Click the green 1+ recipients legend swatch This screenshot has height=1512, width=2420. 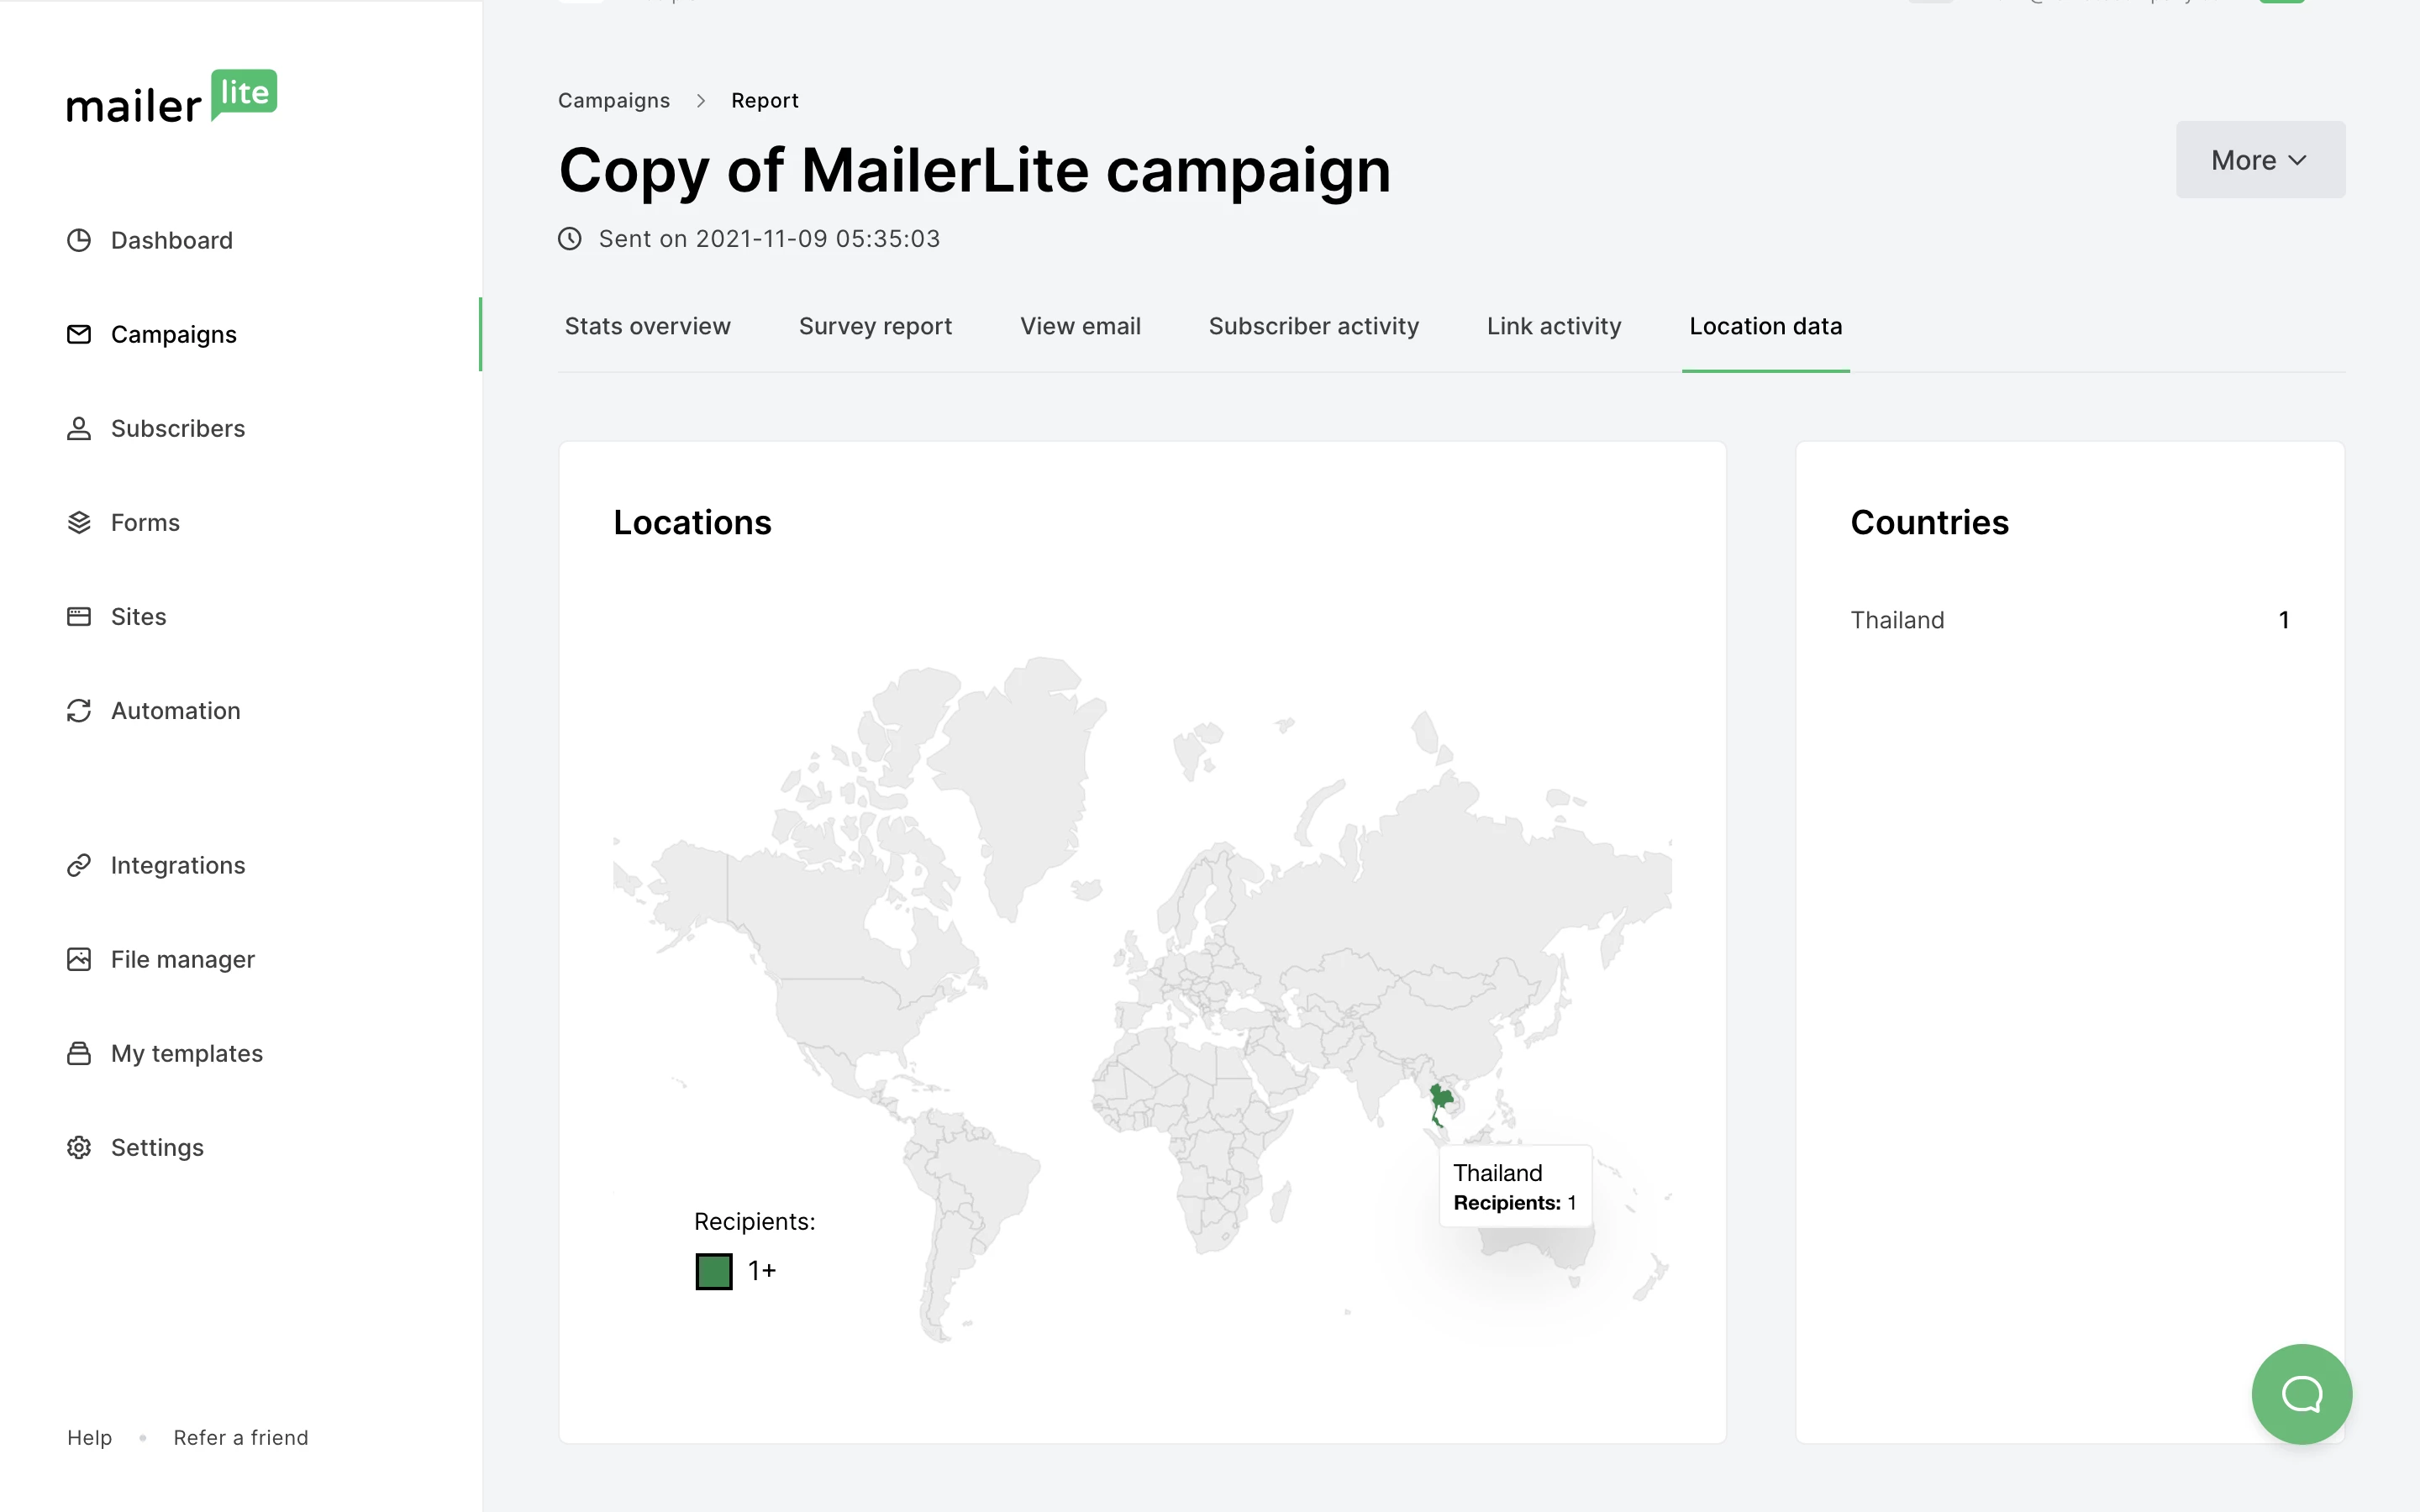[714, 1271]
